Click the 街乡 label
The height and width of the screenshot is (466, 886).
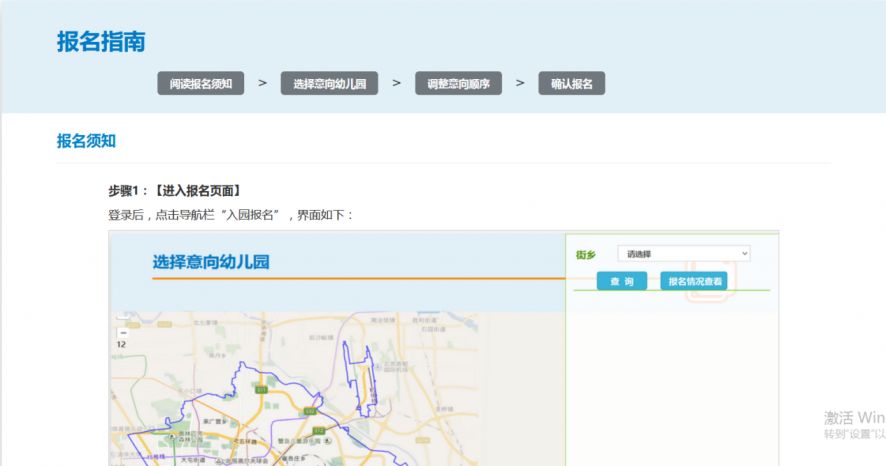click(x=586, y=255)
